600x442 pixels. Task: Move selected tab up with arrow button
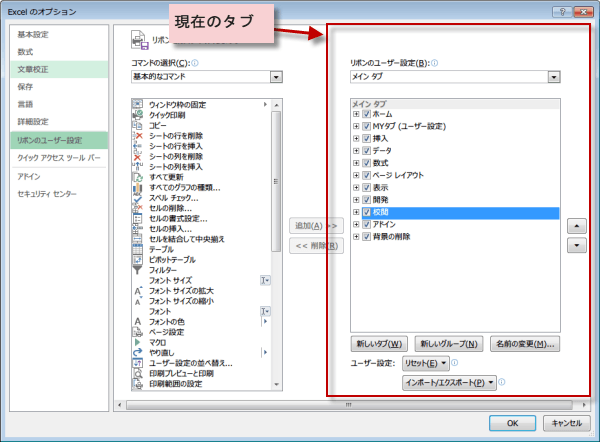pyautogui.click(x=576, y=226)
